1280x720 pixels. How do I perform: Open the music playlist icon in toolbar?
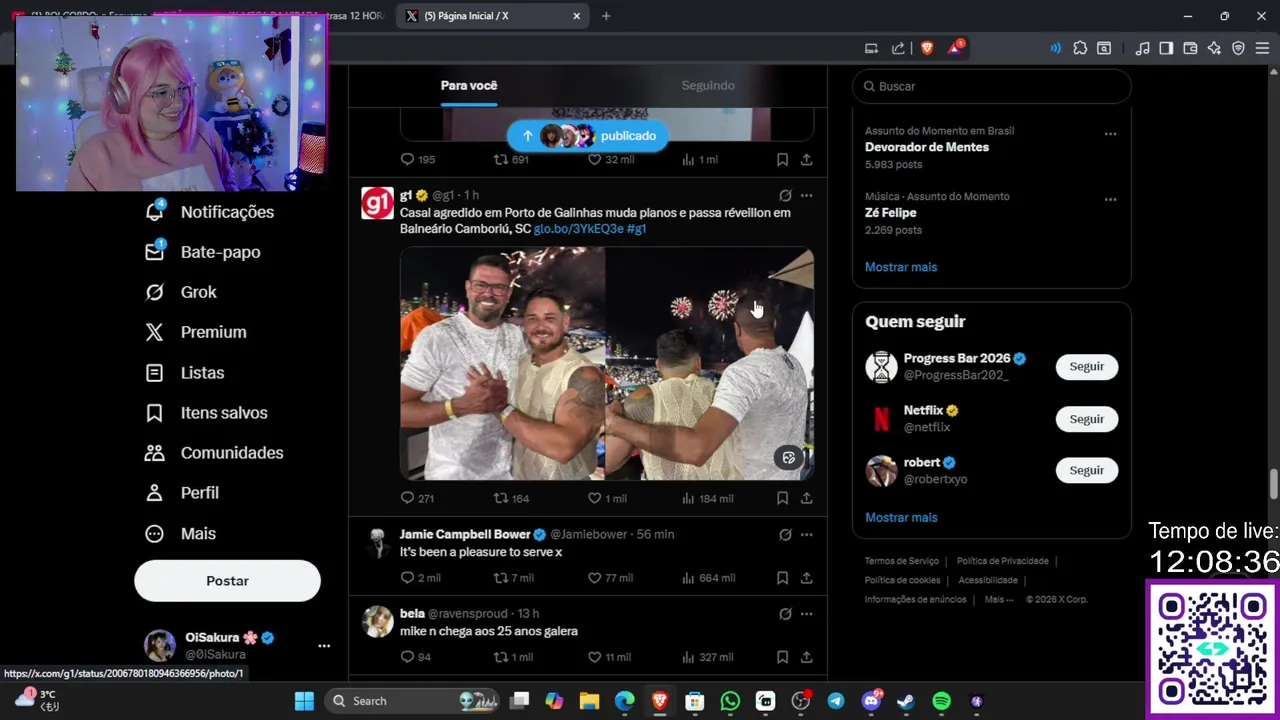[x=1142, y=48]
